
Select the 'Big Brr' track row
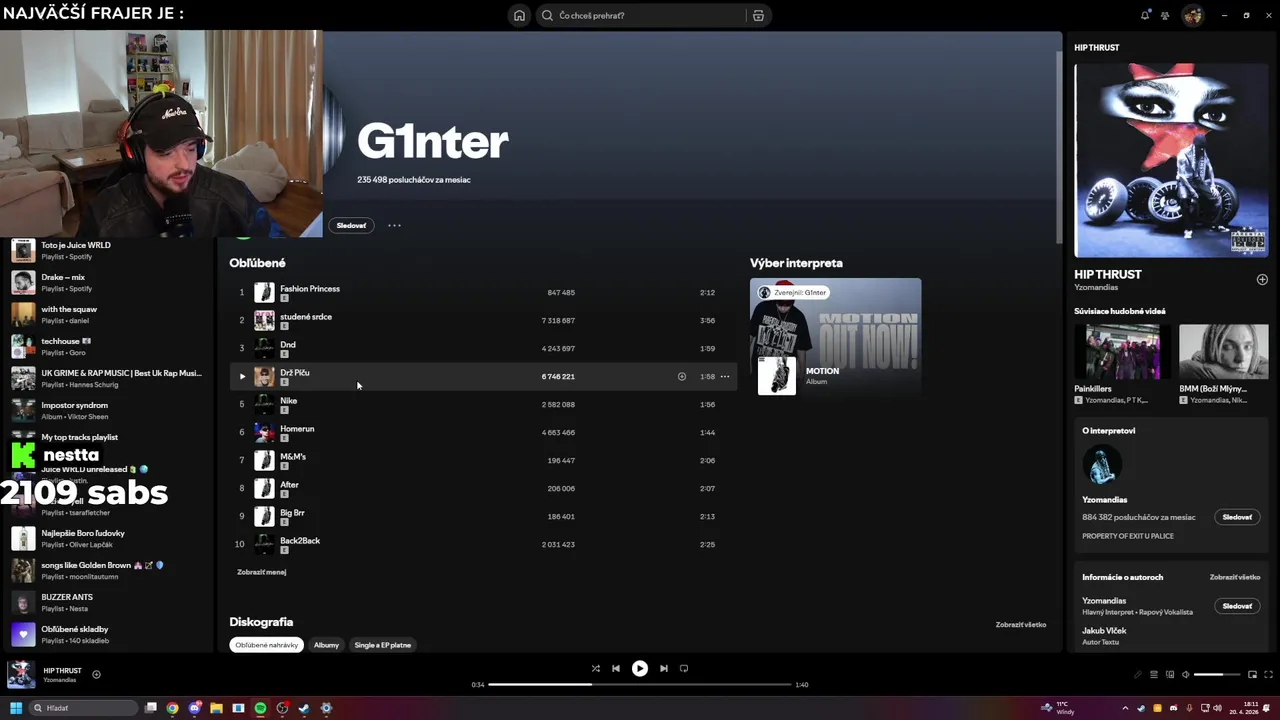pos(484,517)
